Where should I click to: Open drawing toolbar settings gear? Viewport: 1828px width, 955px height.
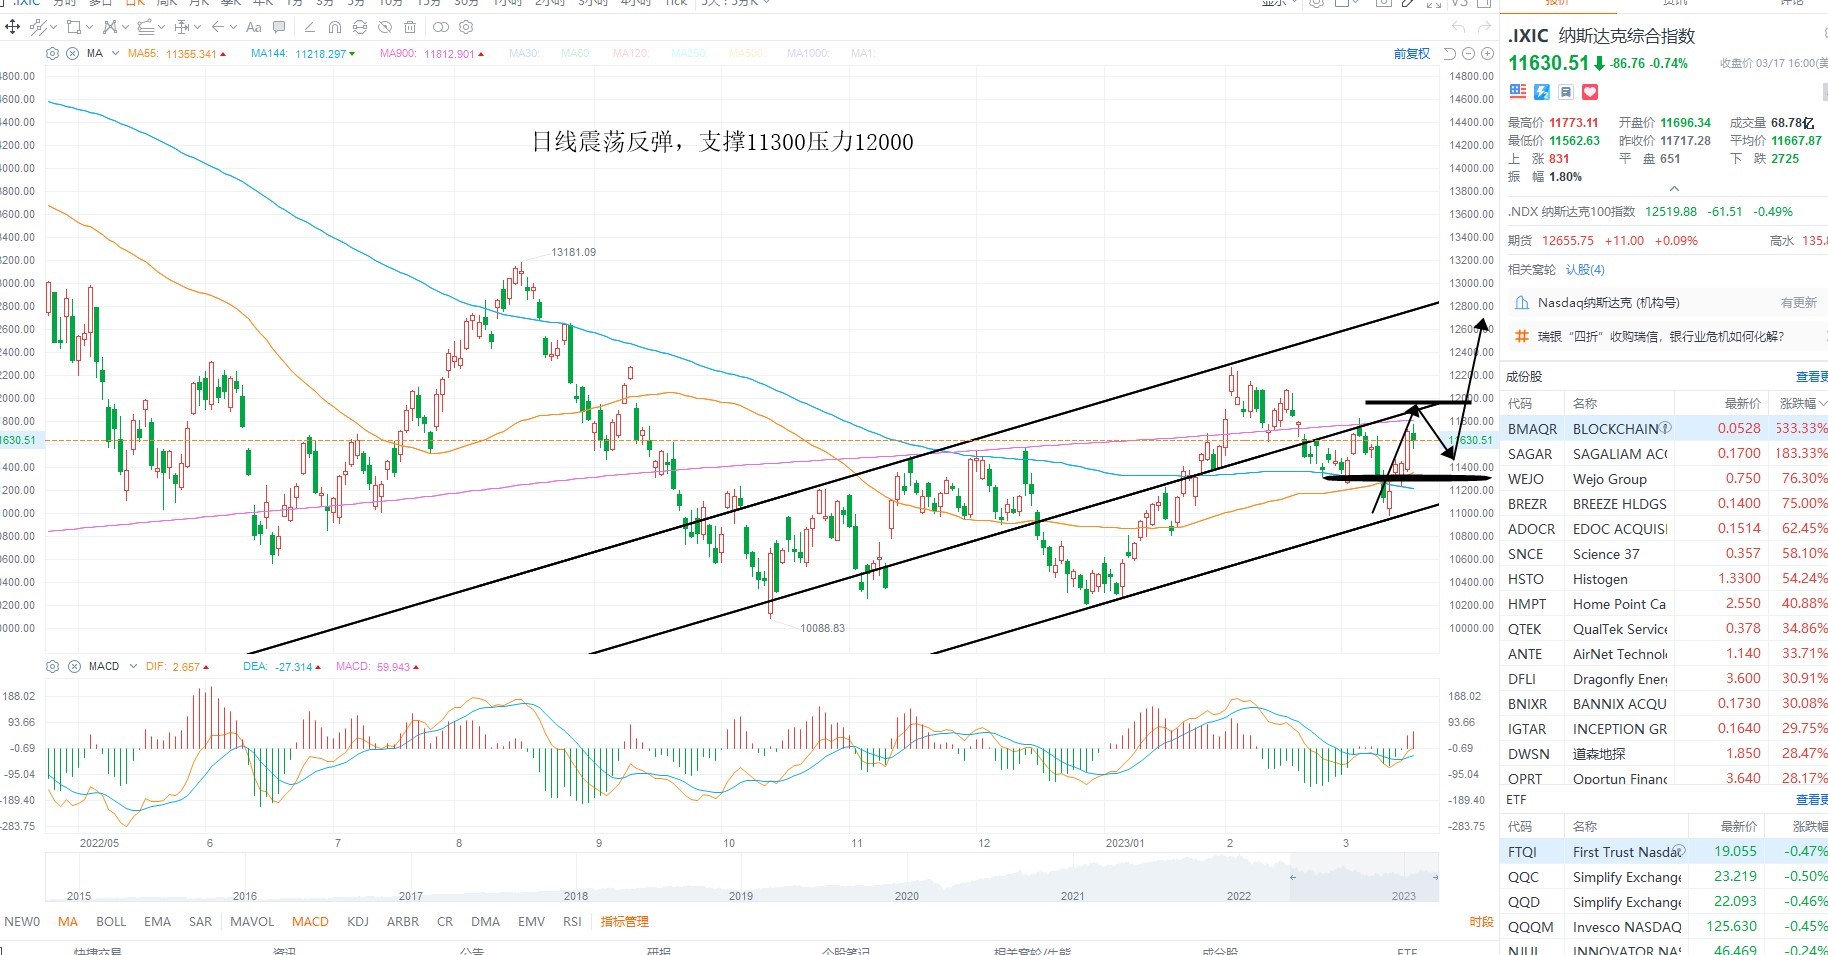point(466,27)
